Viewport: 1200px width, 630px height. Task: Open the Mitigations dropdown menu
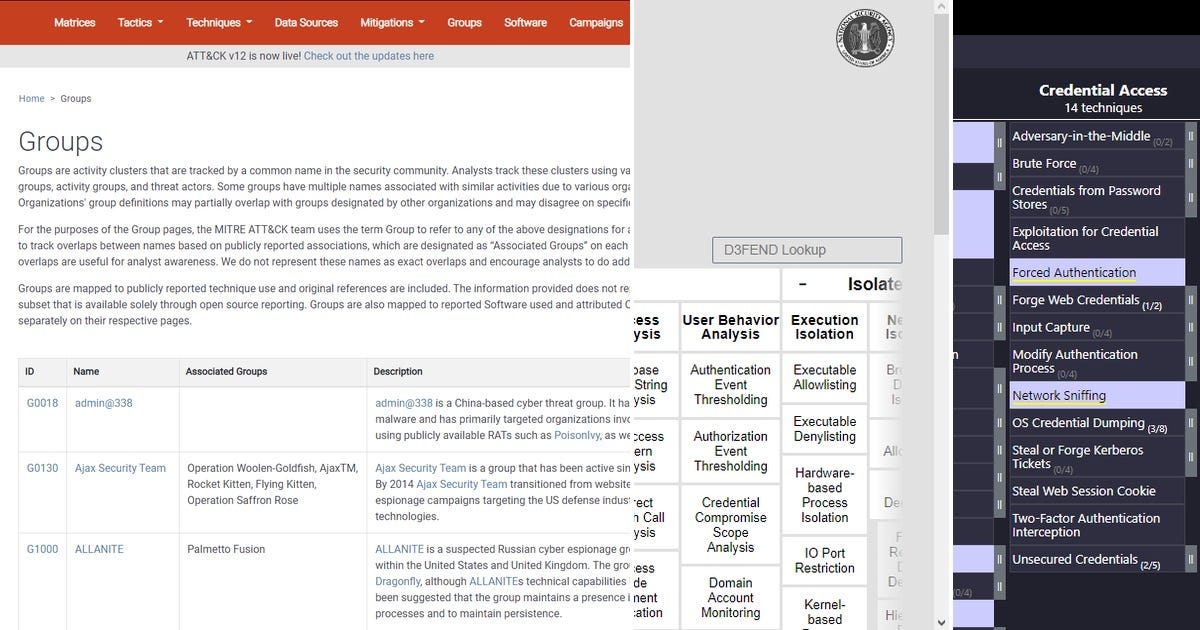point(390,22)
